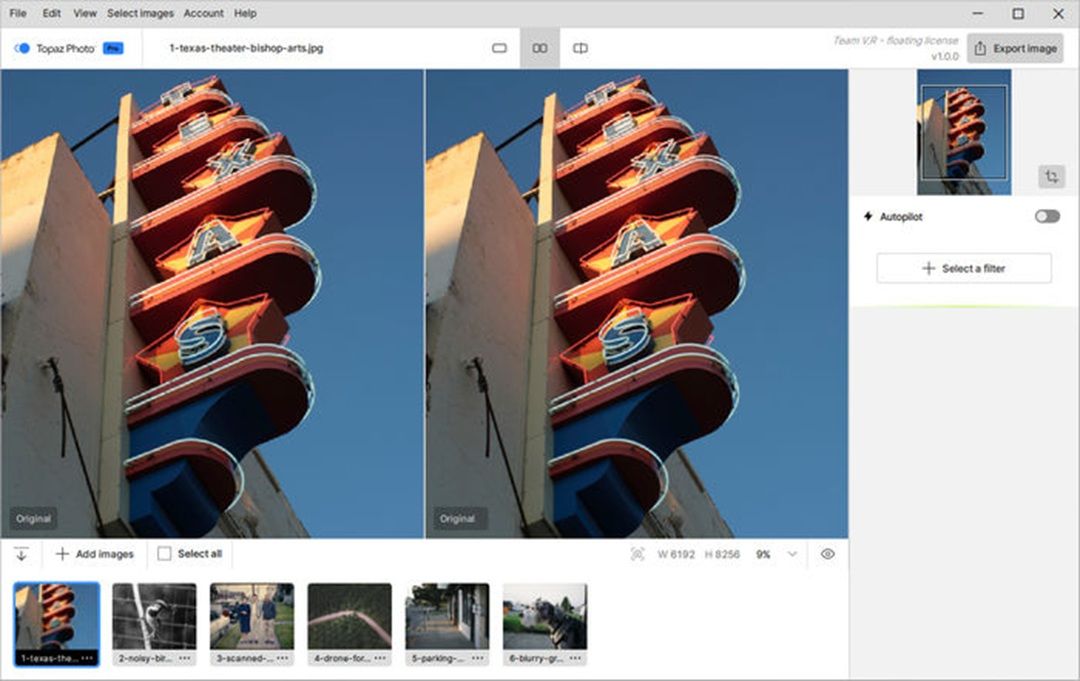Image resolution: width=1080 pixels, height=681 pixels.
Task: Open the zoom percentage dropdown
Action: coord(791,553)
